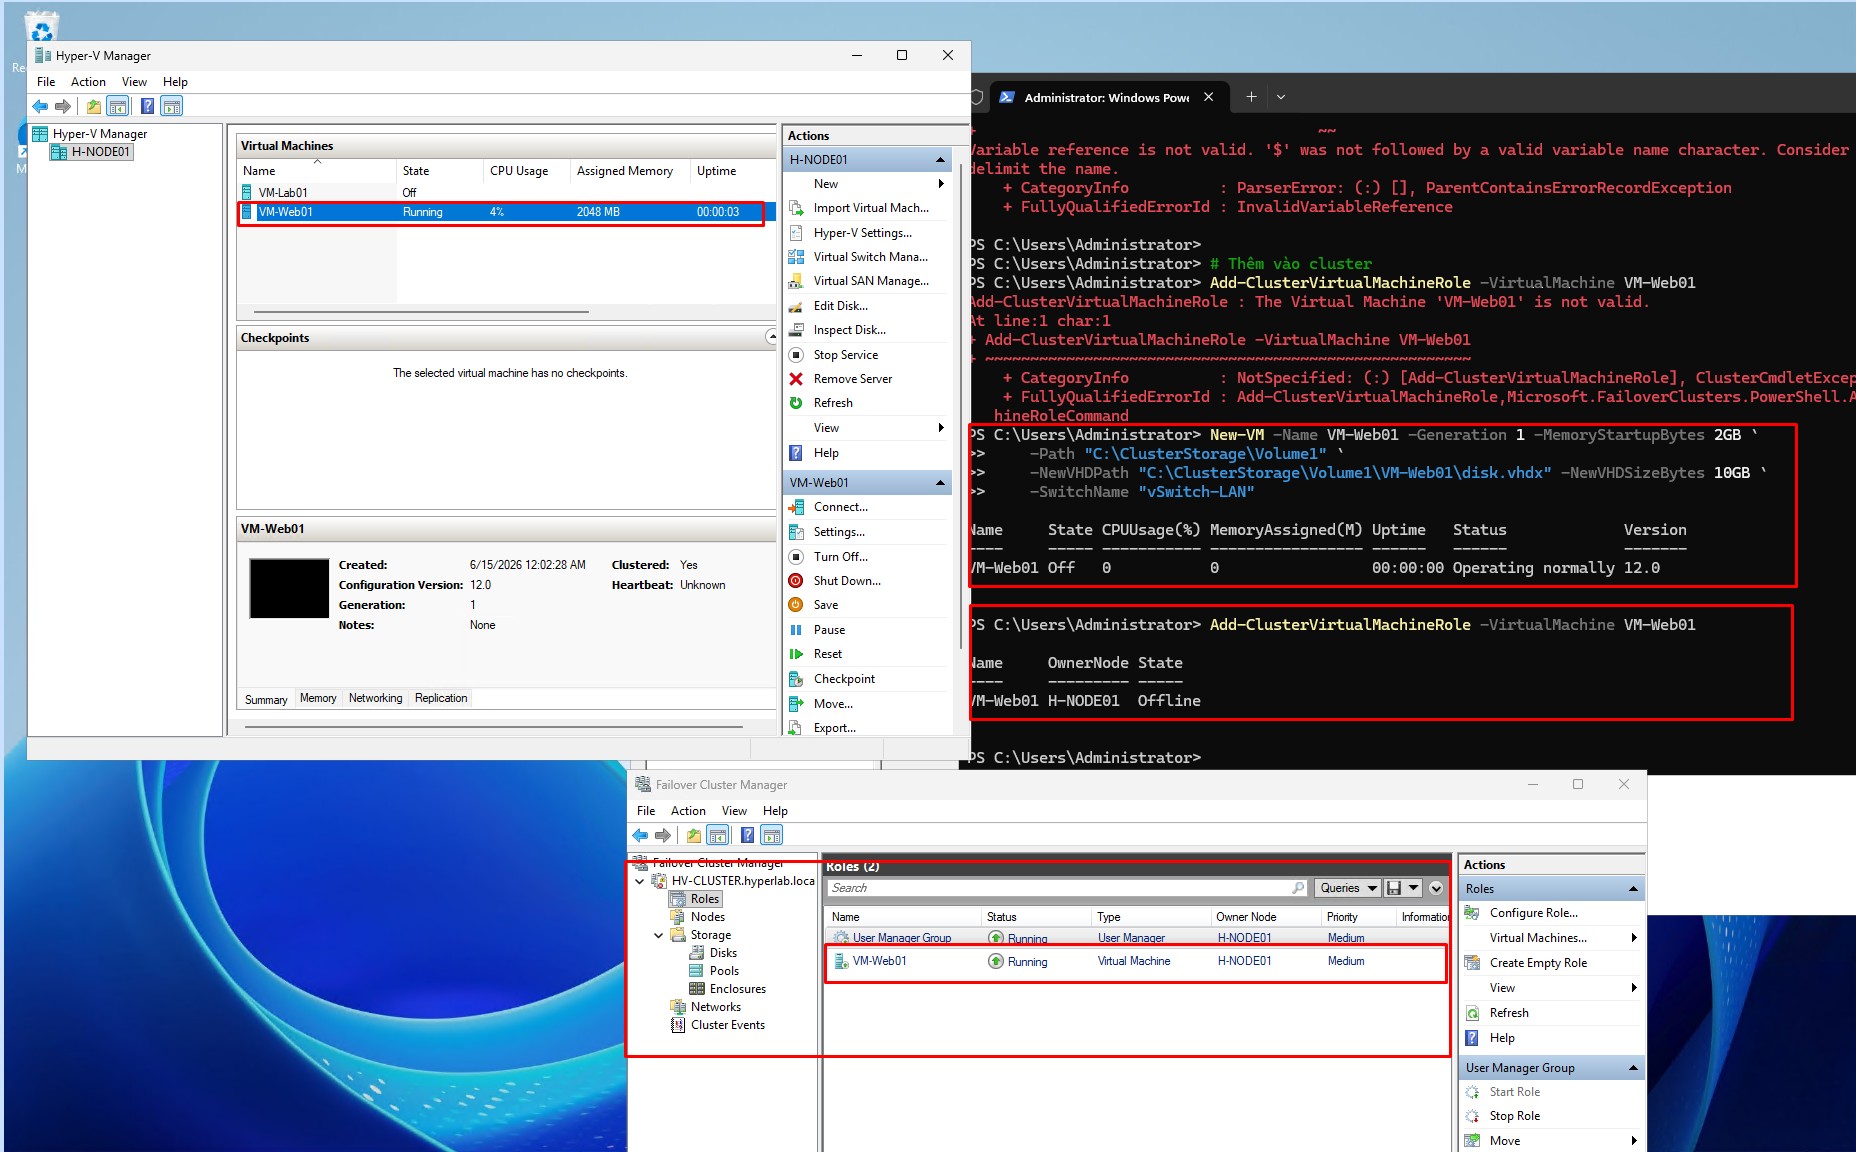Viewport: 1856px width, 1152px height.
Task: Click the help icon in Failover Cluster Manager toolbar
Action: [748, 835]
